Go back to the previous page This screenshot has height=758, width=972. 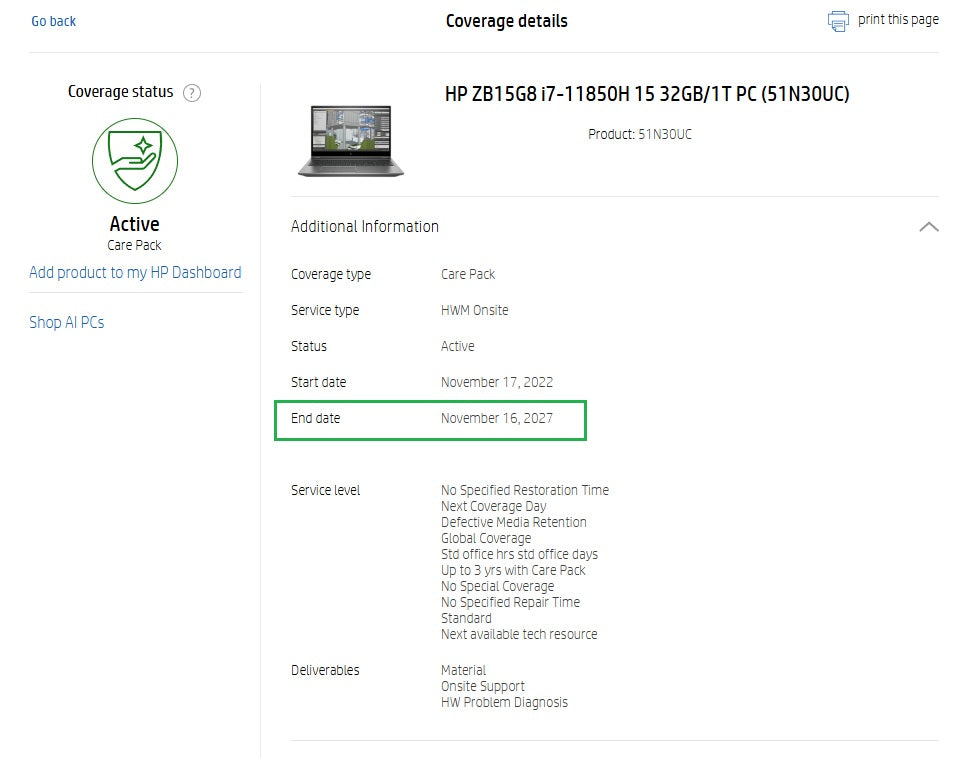pos(54,21)
